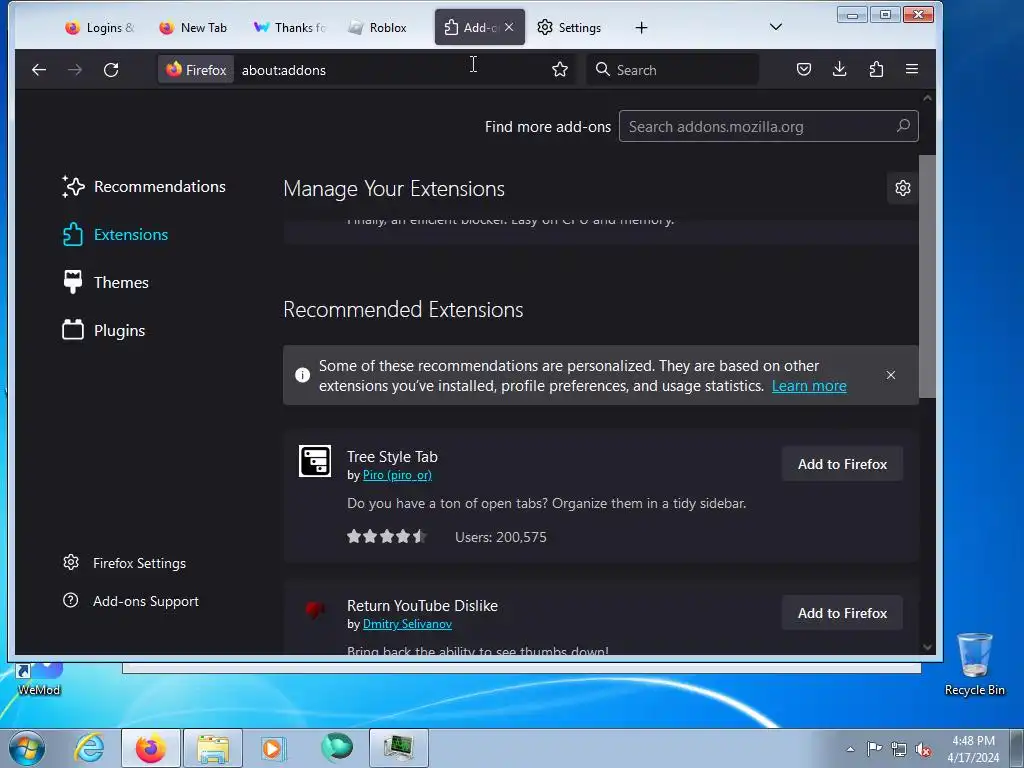The height and width of the screenshot is (768, 1024).
Task: Click the toolbar Search box
Action: click(x=673, y=70)
